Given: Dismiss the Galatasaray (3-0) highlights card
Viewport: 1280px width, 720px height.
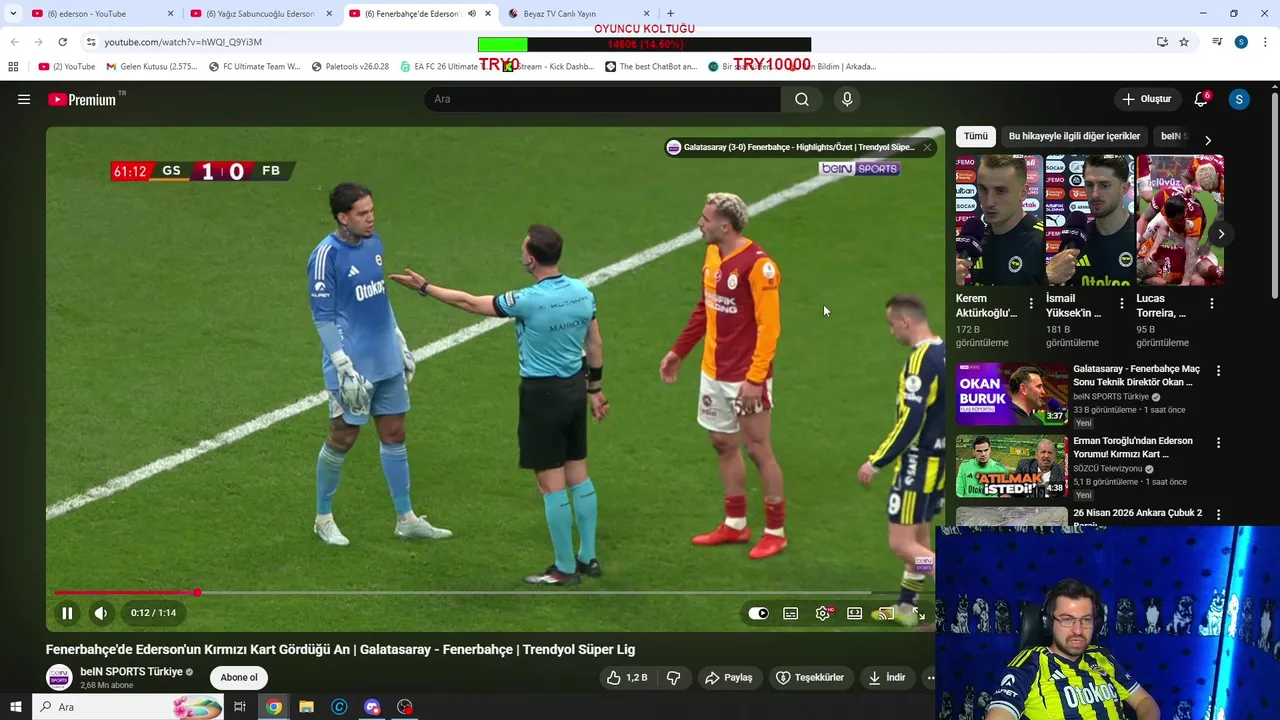Looking at the screenshot, I should [x=927, y=147].
